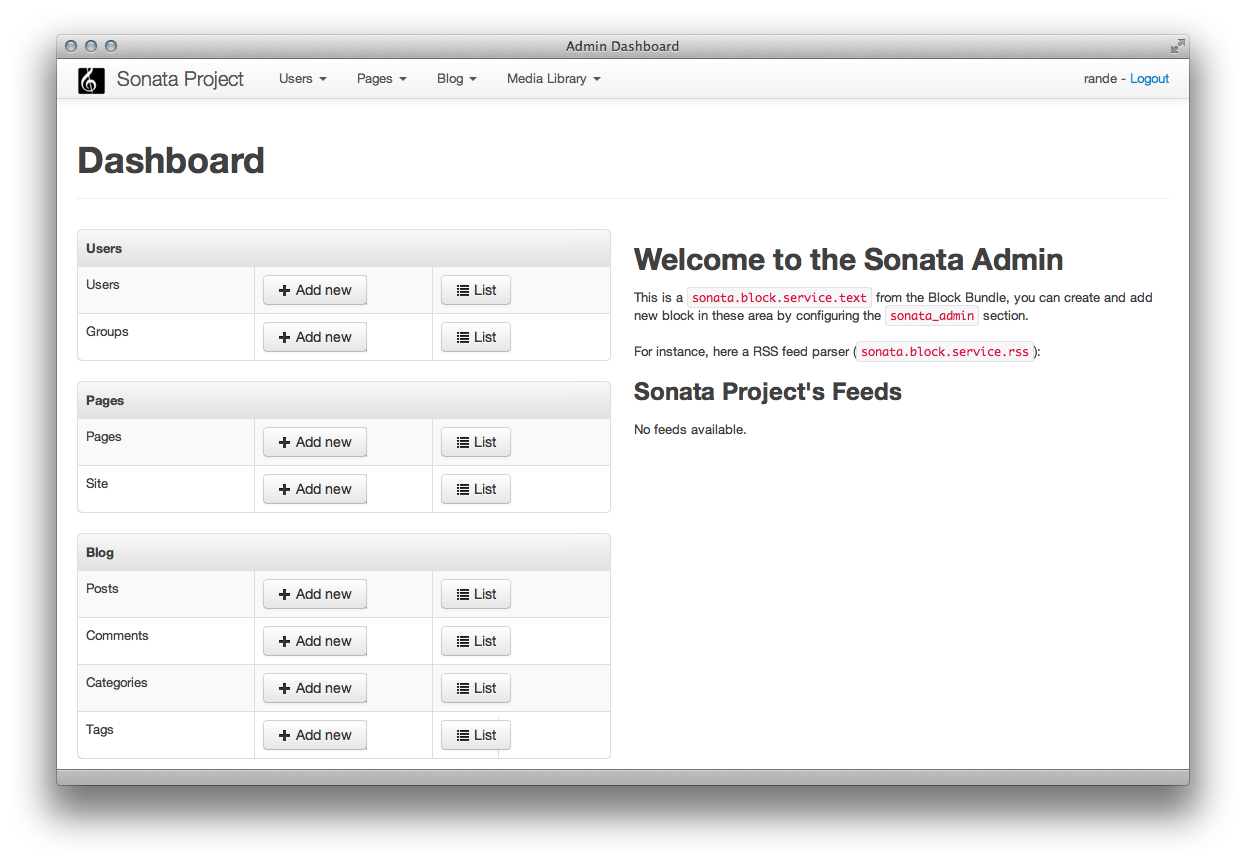Click plus icon in Users Add new
The image size is (1246, 864).
coord(284,291)
